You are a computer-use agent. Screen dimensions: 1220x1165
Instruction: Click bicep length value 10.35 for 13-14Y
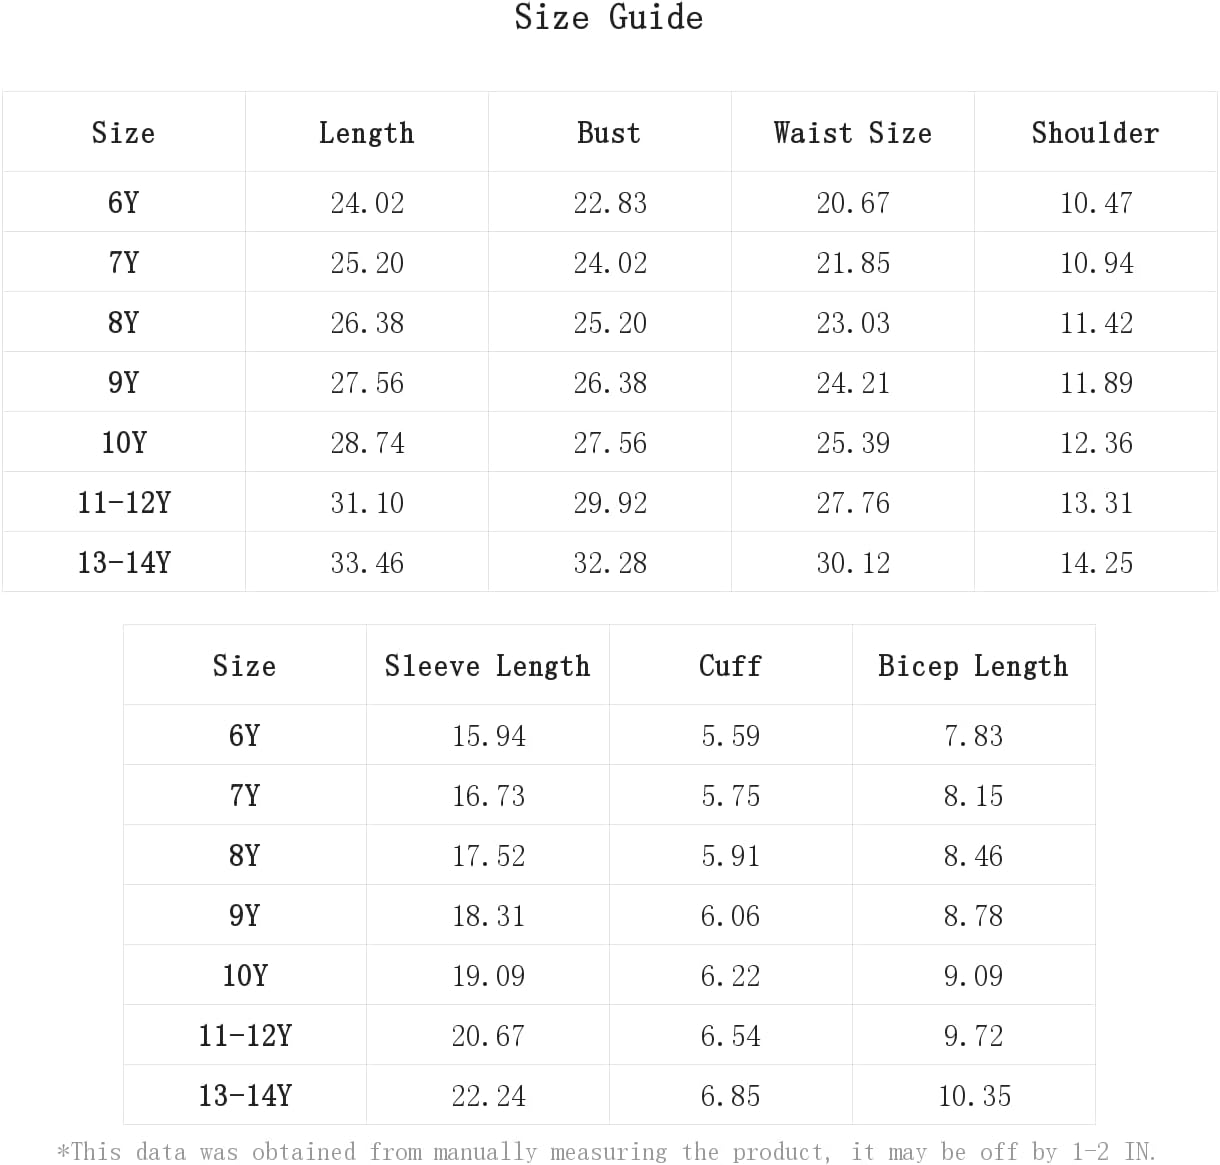click(974, 1096)
